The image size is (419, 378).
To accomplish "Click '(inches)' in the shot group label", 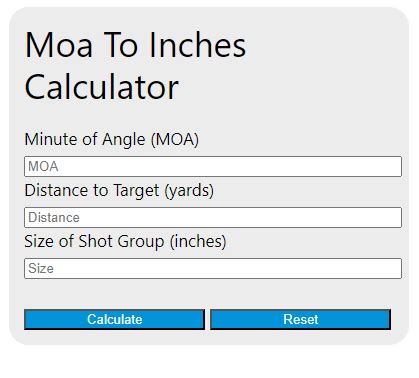I will pyautogui.click(x=198, y=242).
